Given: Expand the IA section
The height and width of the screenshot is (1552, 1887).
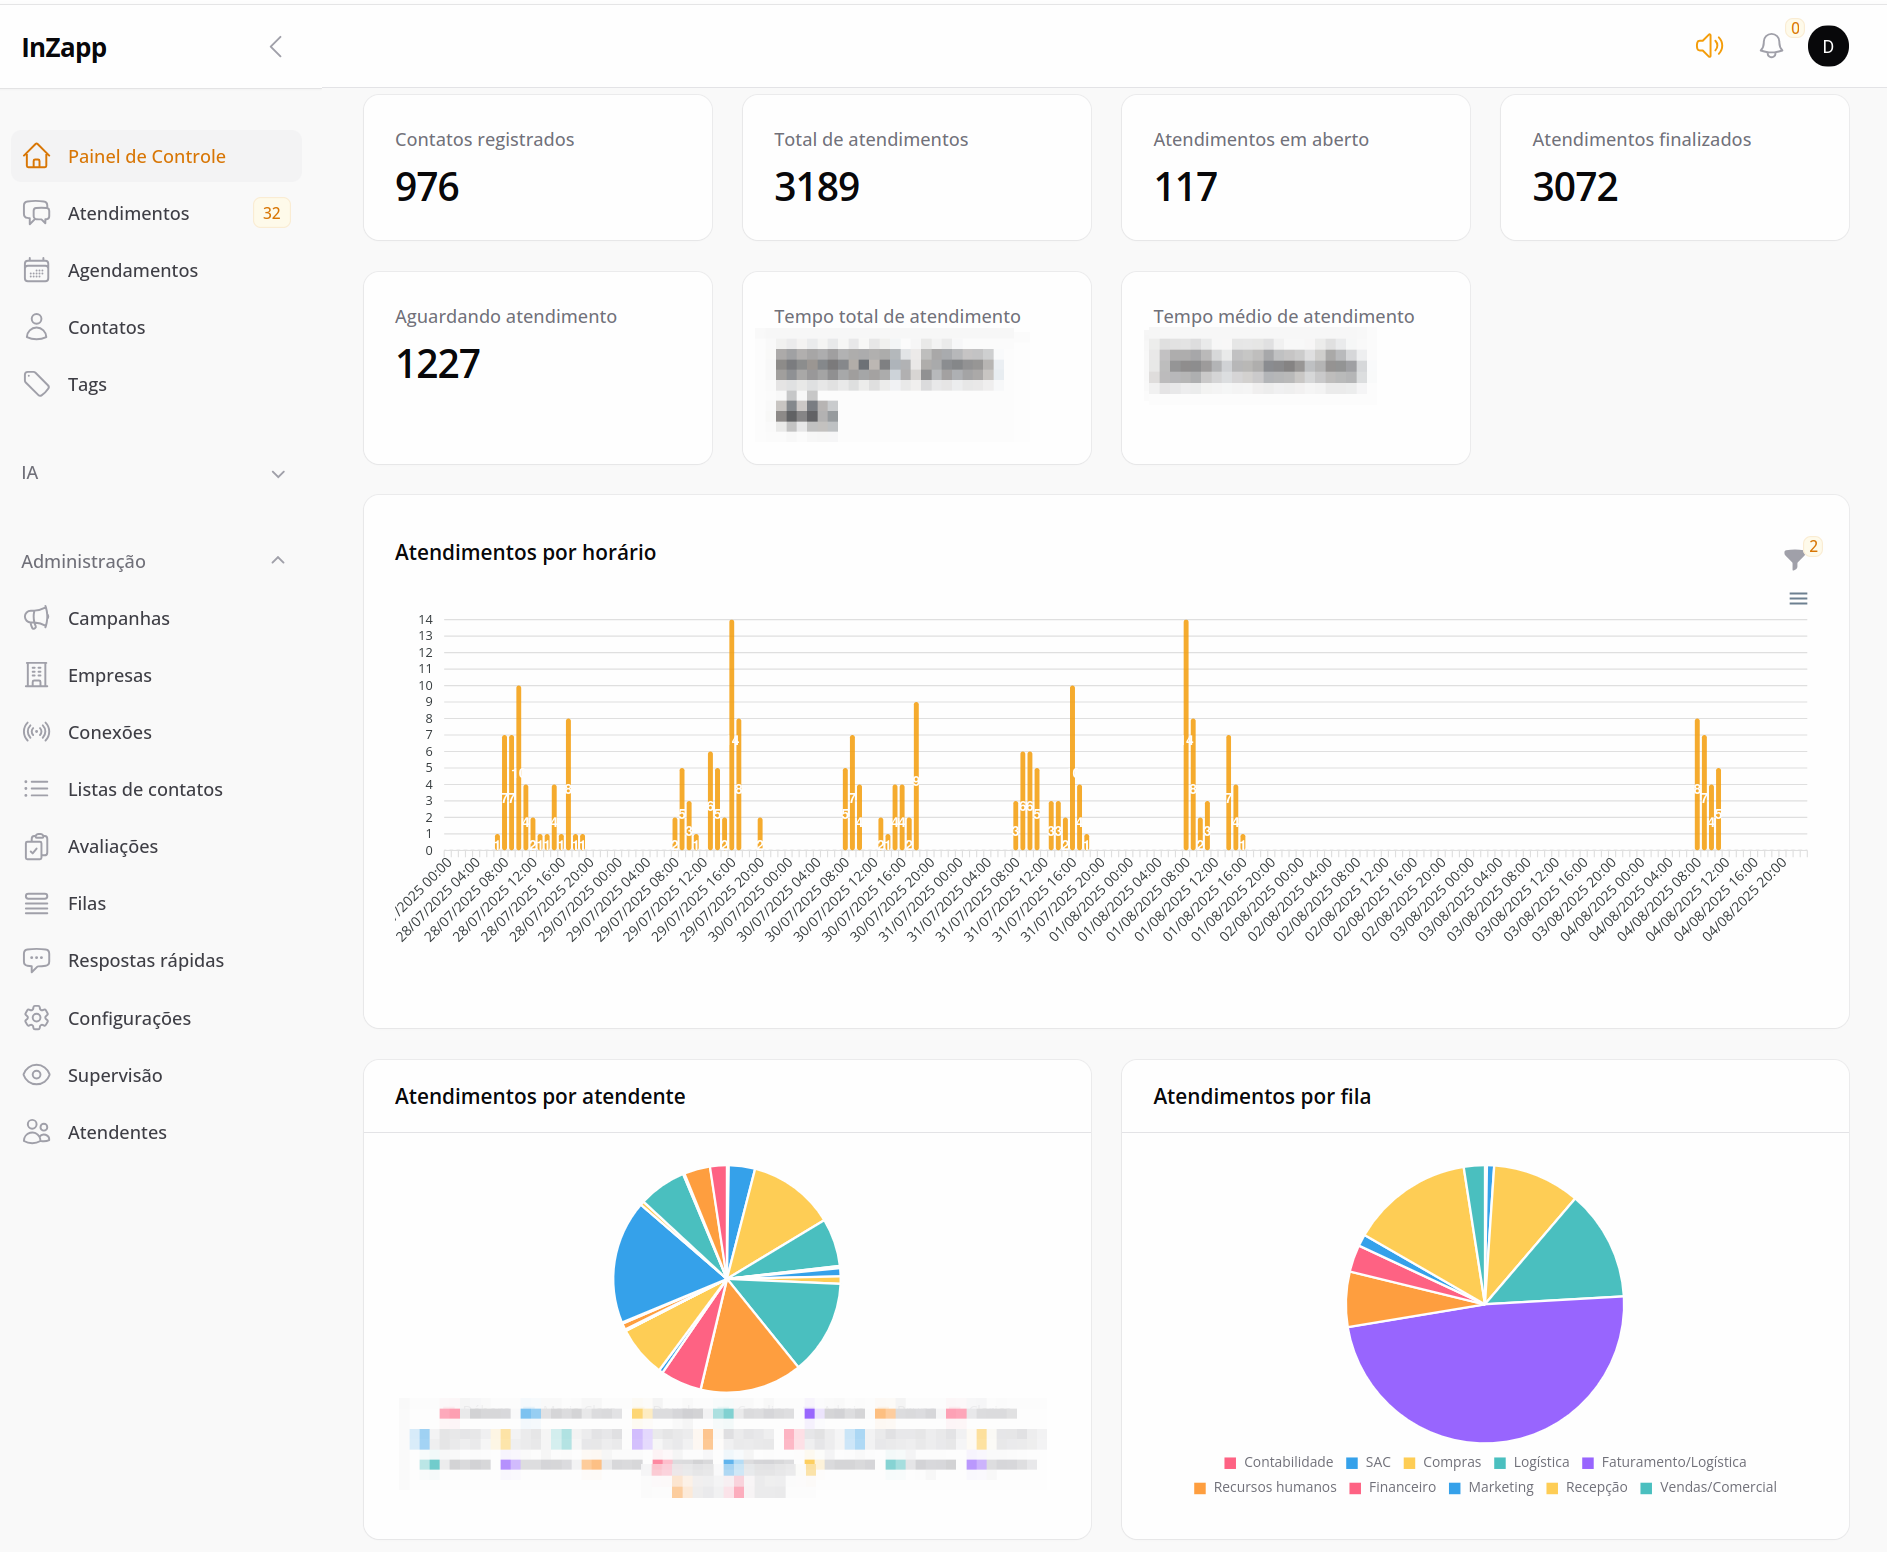Looking at the screenshot, I should (277, 473).
